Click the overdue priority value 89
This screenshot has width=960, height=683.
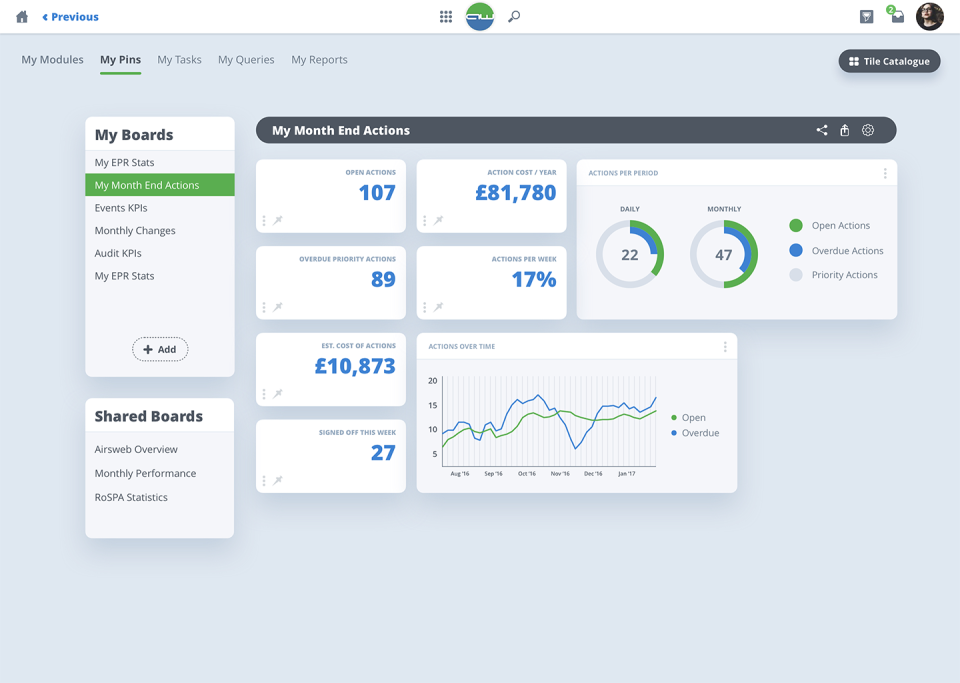point(383,280)
